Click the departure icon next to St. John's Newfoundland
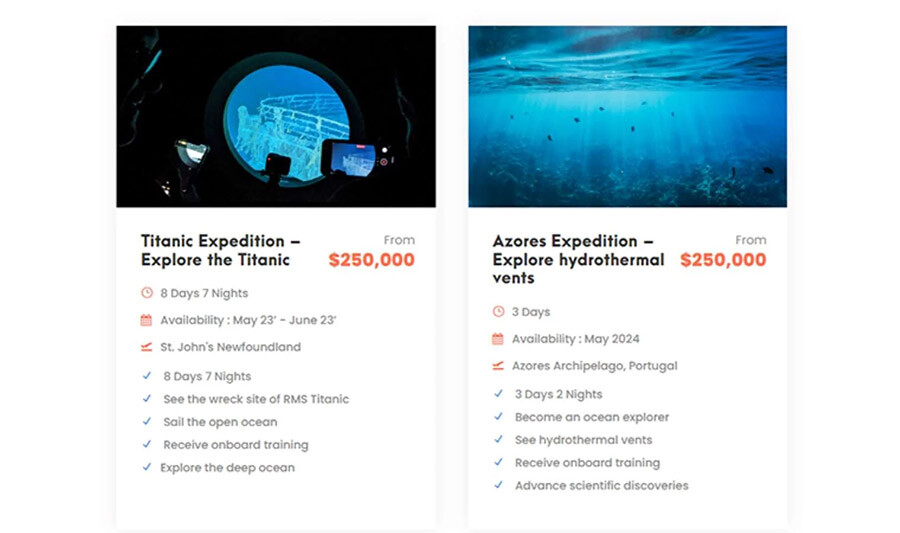 tap(147, 347)
